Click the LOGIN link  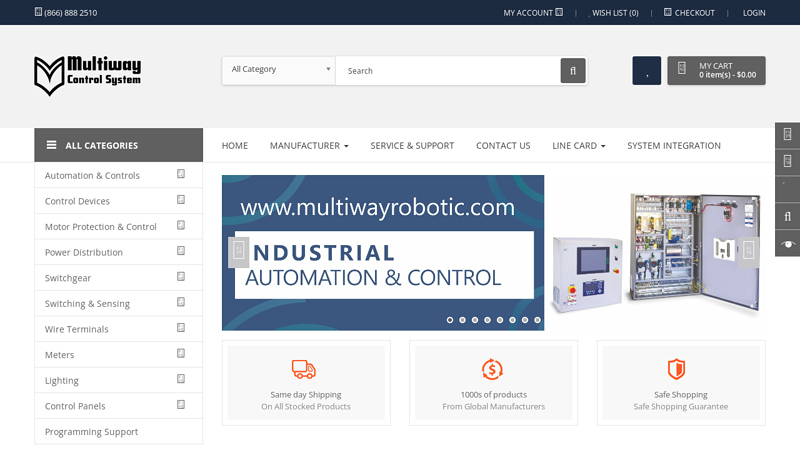754,13
